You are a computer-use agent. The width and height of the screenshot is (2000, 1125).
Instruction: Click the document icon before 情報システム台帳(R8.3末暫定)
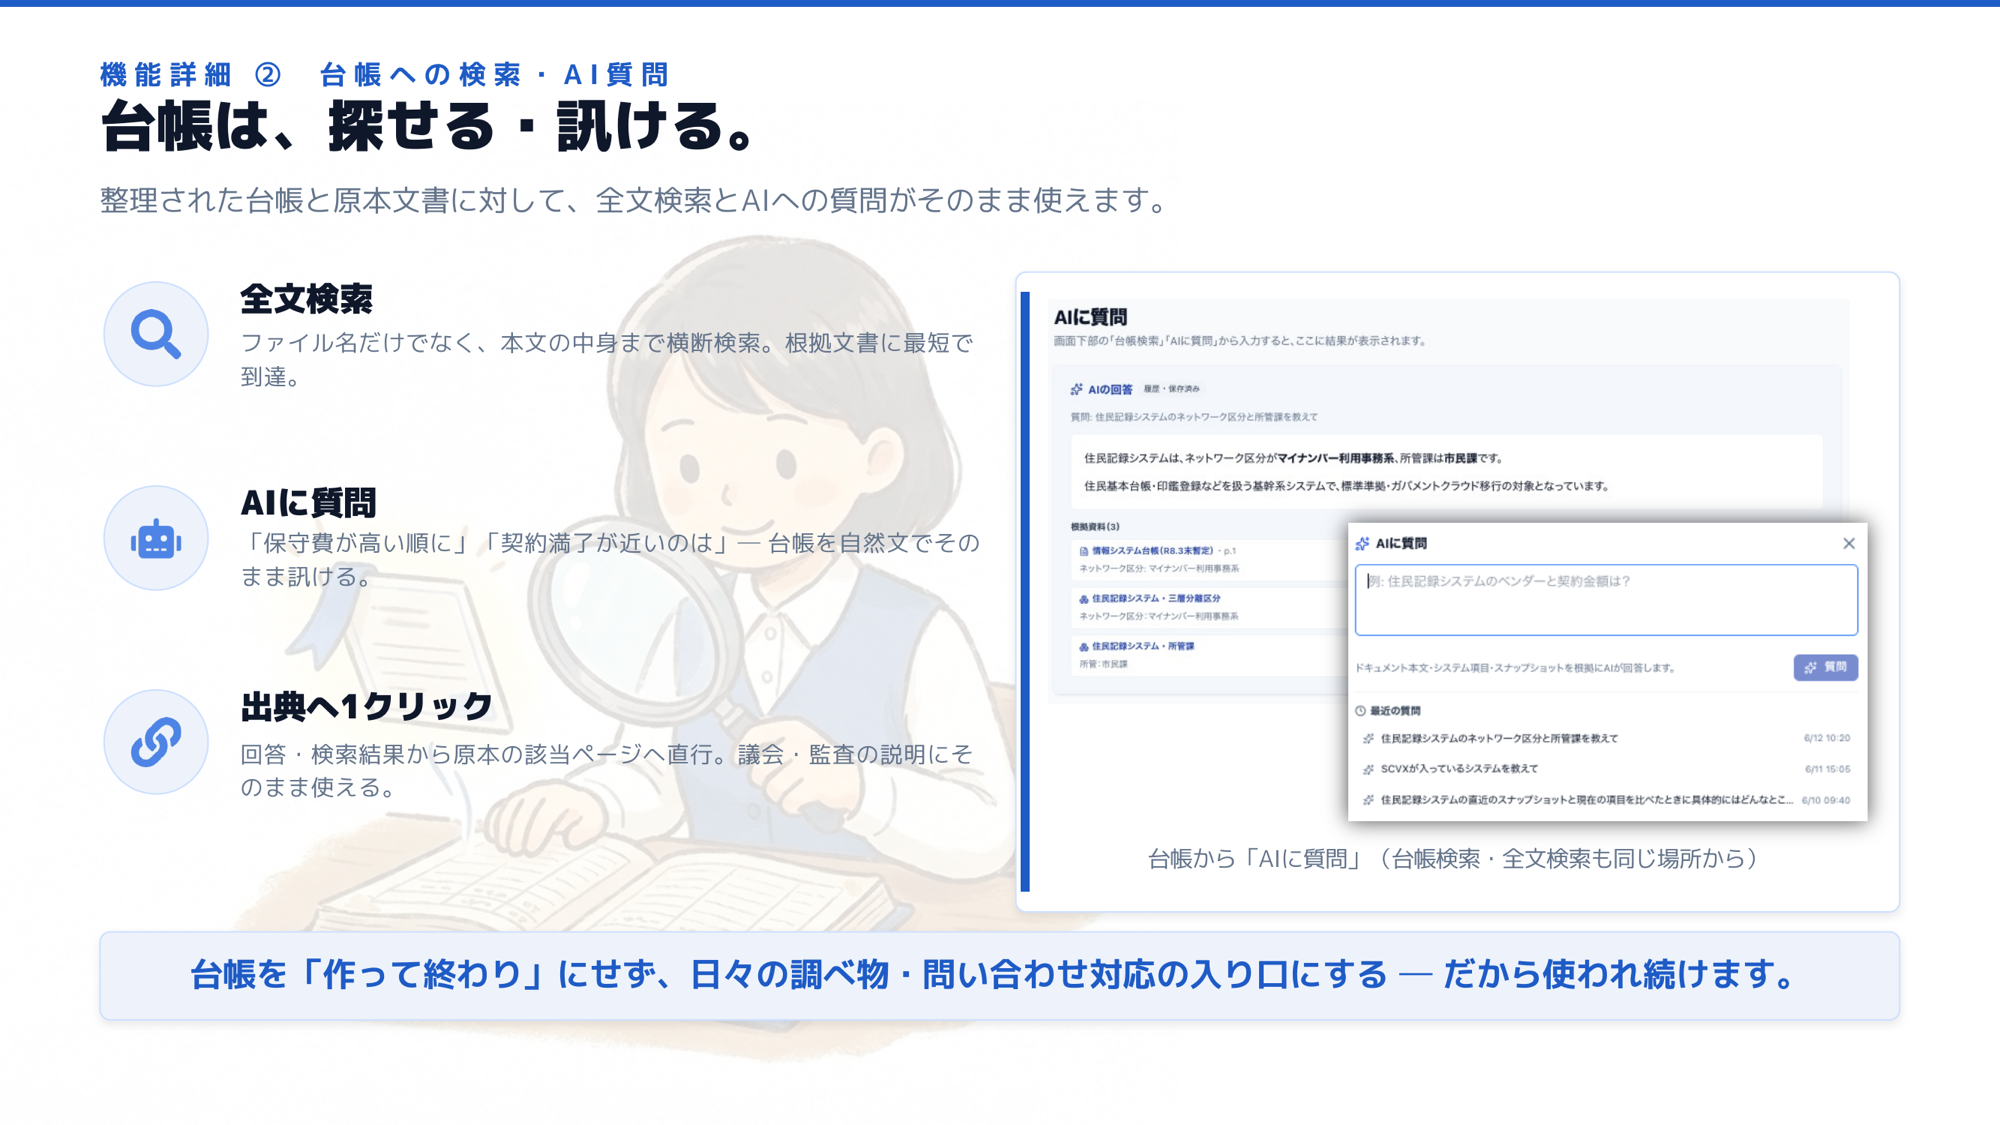[x=1083, y=551]
